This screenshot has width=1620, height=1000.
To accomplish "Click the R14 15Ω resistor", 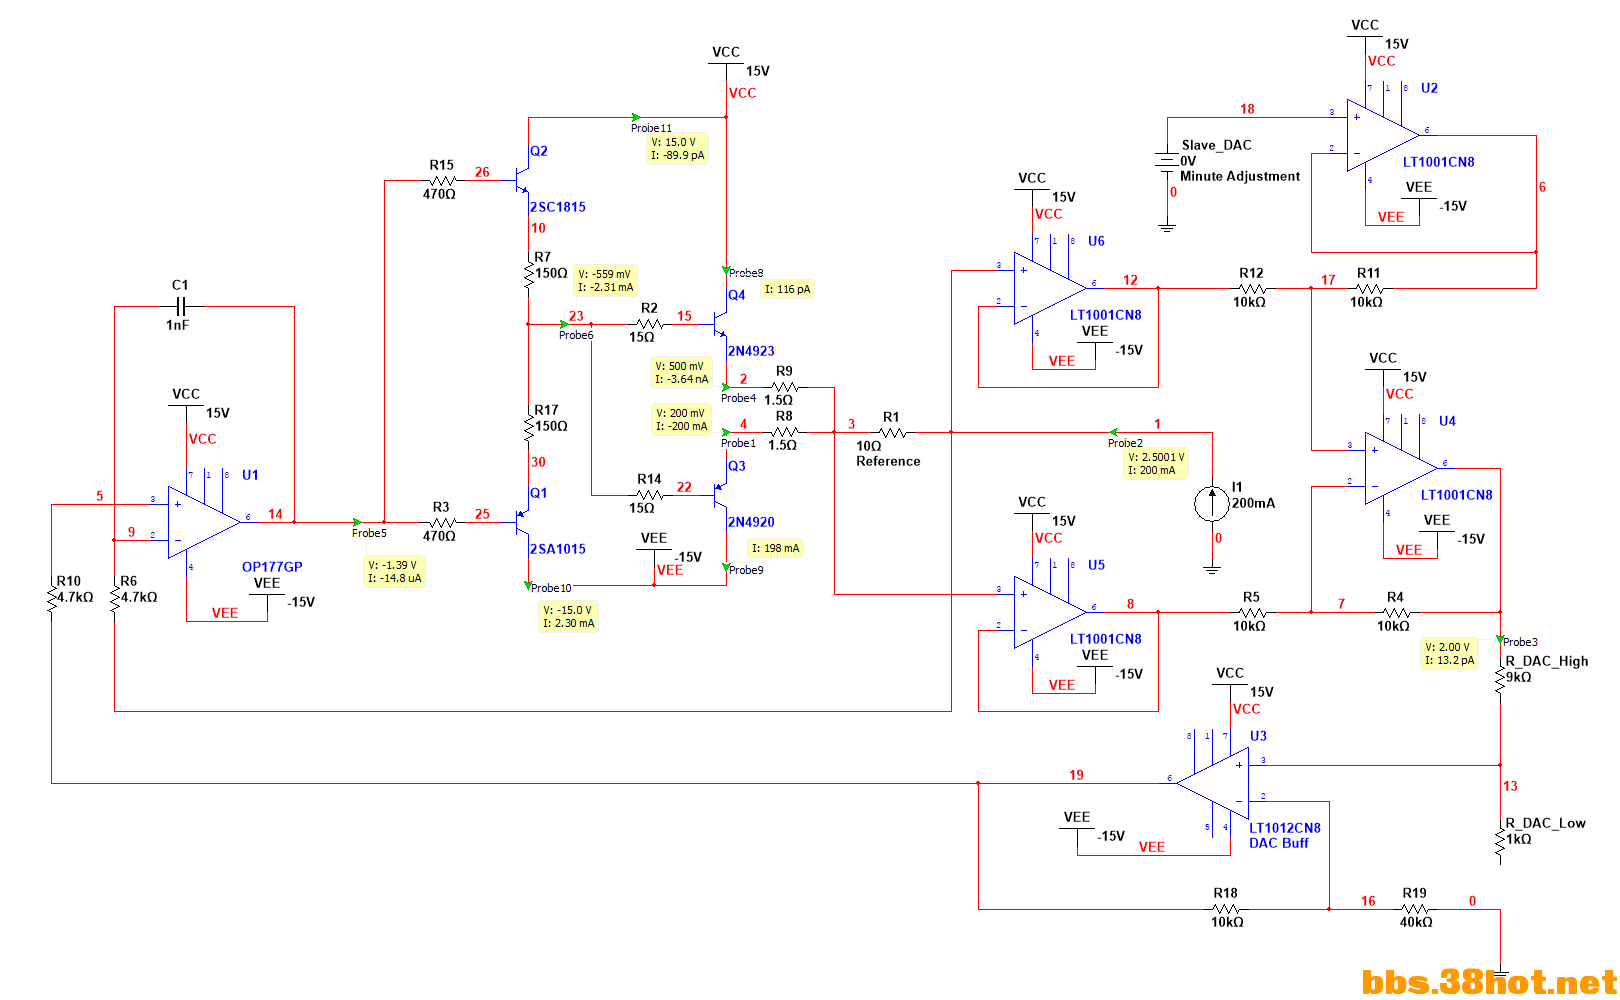I will pos(649,495).
